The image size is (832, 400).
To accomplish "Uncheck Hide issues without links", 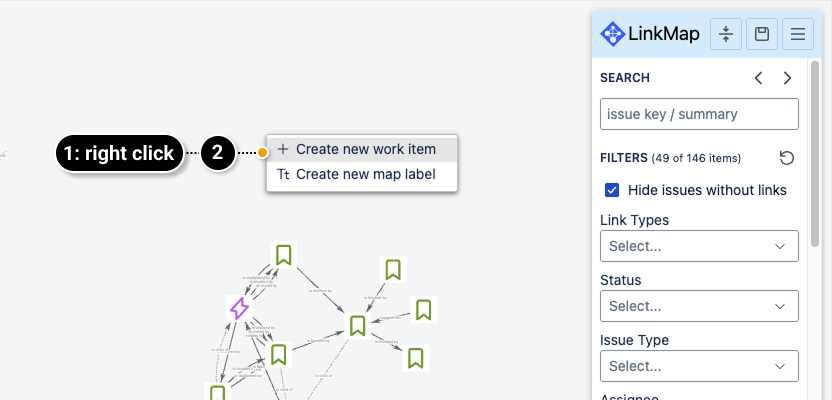I will [x=612, y=190].
